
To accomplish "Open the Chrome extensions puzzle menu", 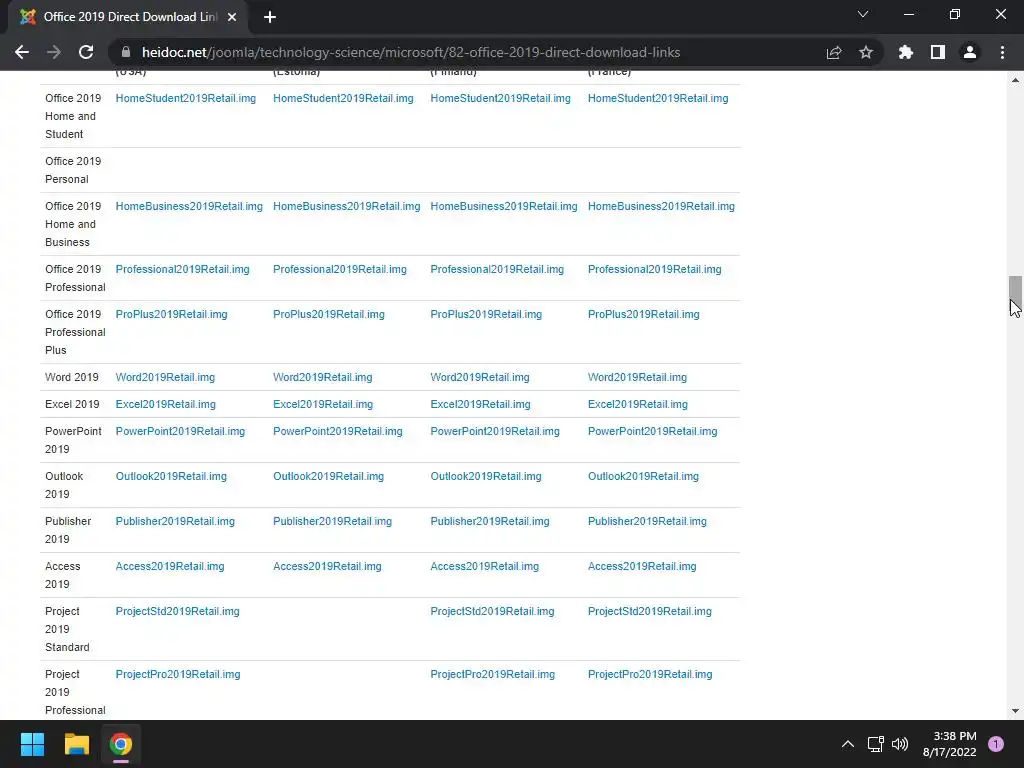I will click(905, 52).
